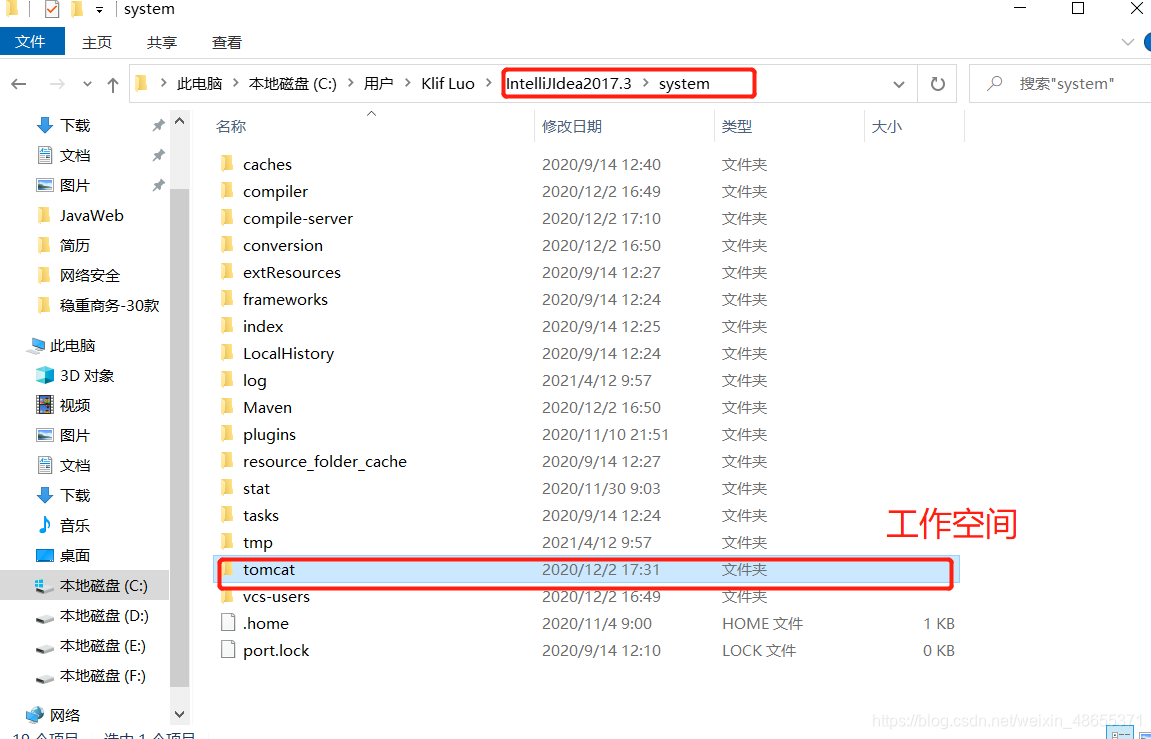Open the address bar history dropdown
1151x739 pixels.
(898, 84)
